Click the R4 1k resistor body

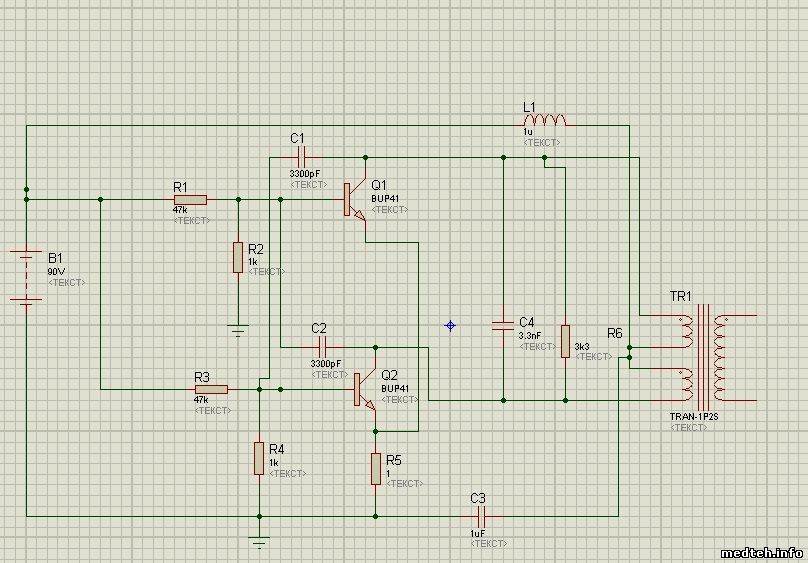click(259, 458)
